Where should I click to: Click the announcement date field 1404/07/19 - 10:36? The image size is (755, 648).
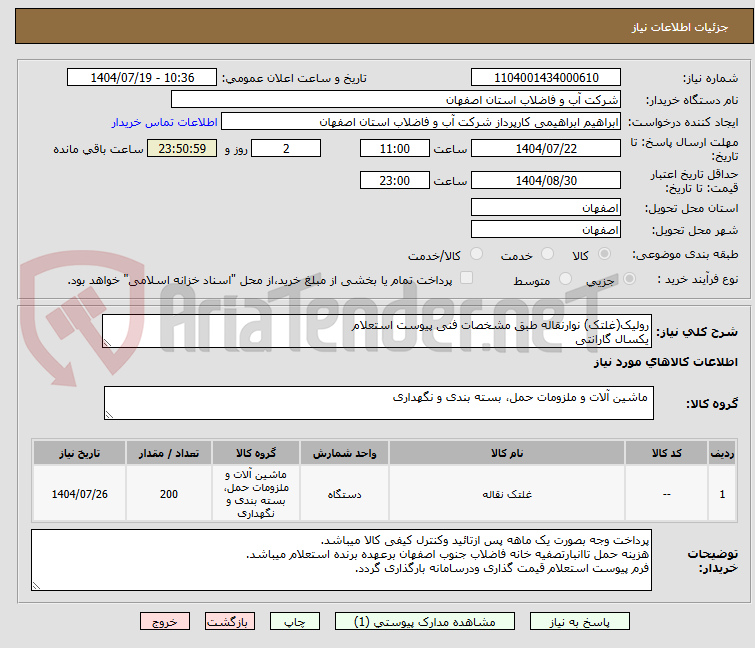coord(142,78)
